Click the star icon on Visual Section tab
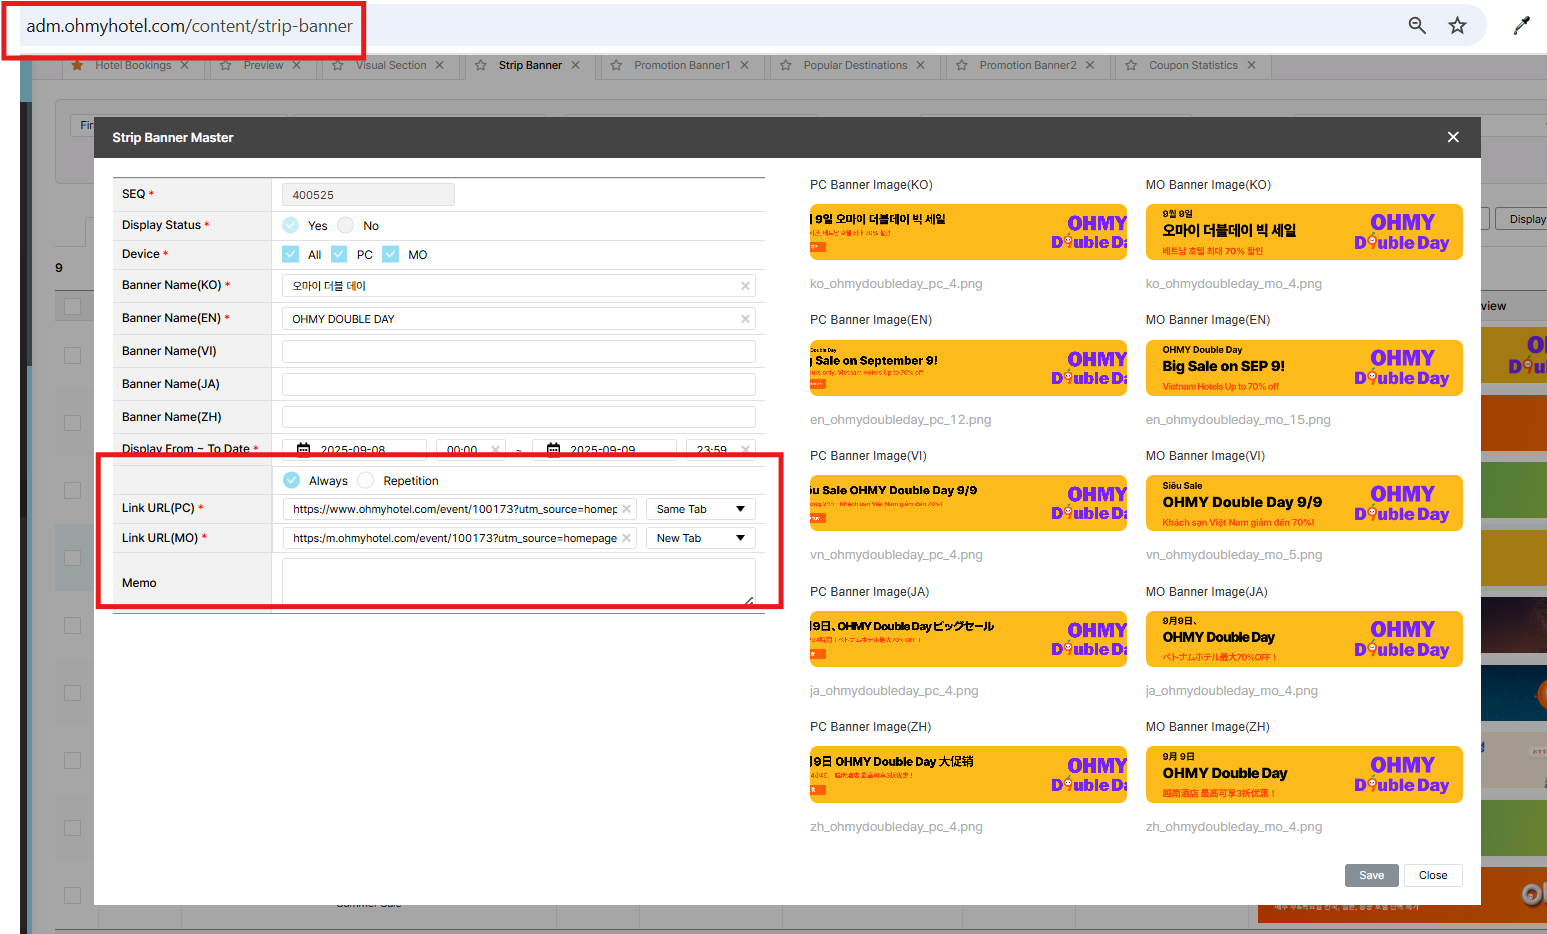1547x934 pixels. tap(338, 65)
